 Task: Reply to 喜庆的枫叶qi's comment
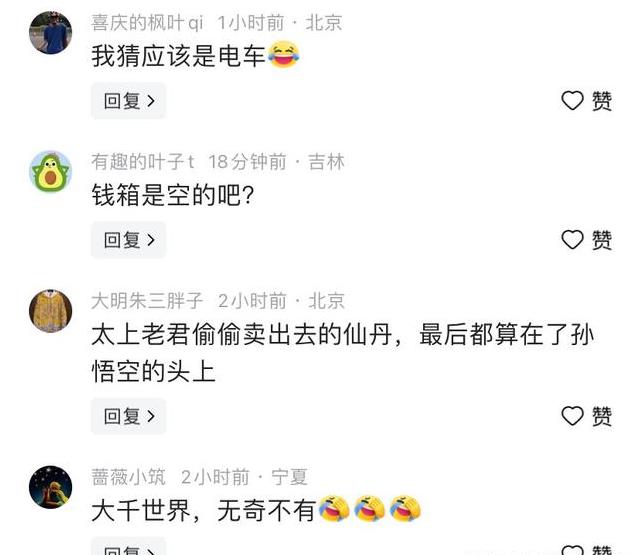(x=129, y=101)
